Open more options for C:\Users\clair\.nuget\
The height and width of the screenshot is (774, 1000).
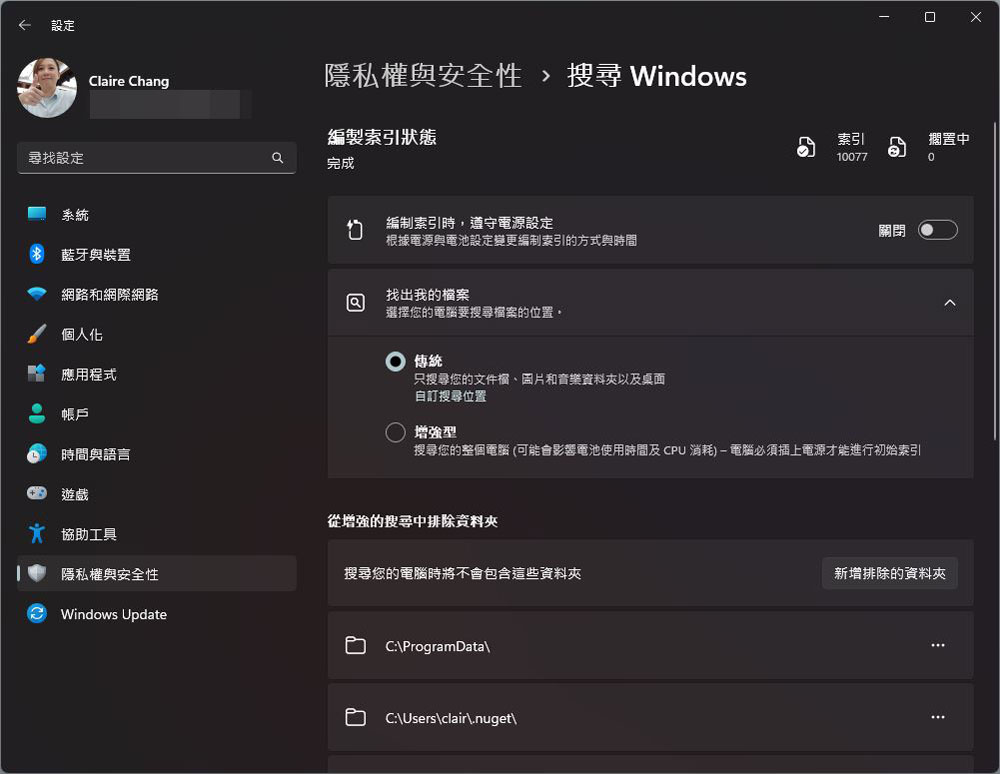[938, 717]
